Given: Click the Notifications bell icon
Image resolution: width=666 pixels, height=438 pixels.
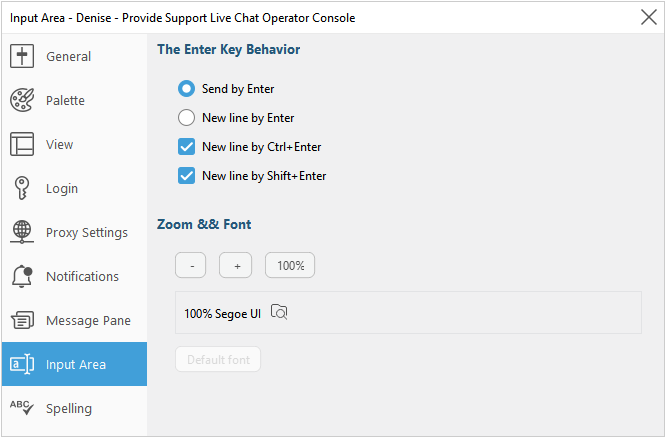Looking at the screenshot, I should [22, 277].
